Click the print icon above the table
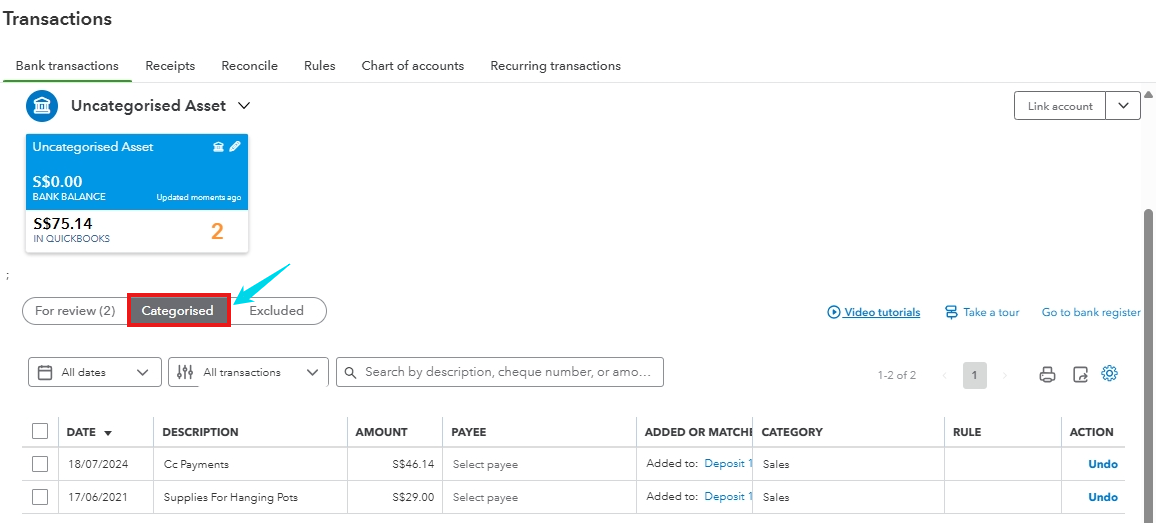The image size is (1156, 523). pyautogui.click(x=1047, y=375)
